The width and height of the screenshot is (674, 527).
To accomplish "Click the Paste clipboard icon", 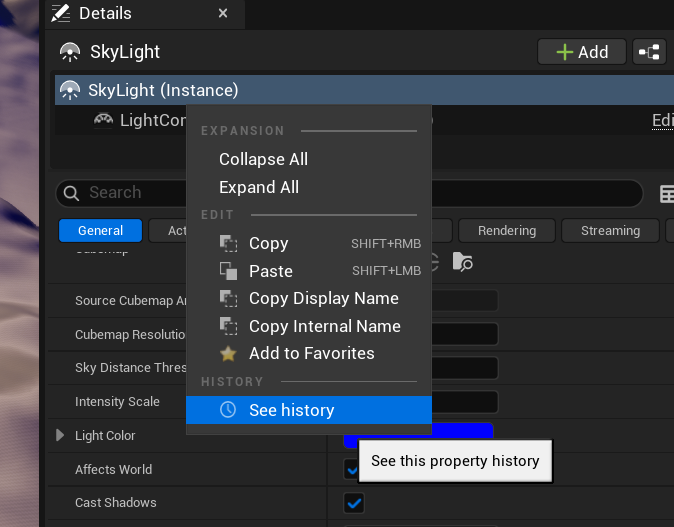I will (229, 271).
